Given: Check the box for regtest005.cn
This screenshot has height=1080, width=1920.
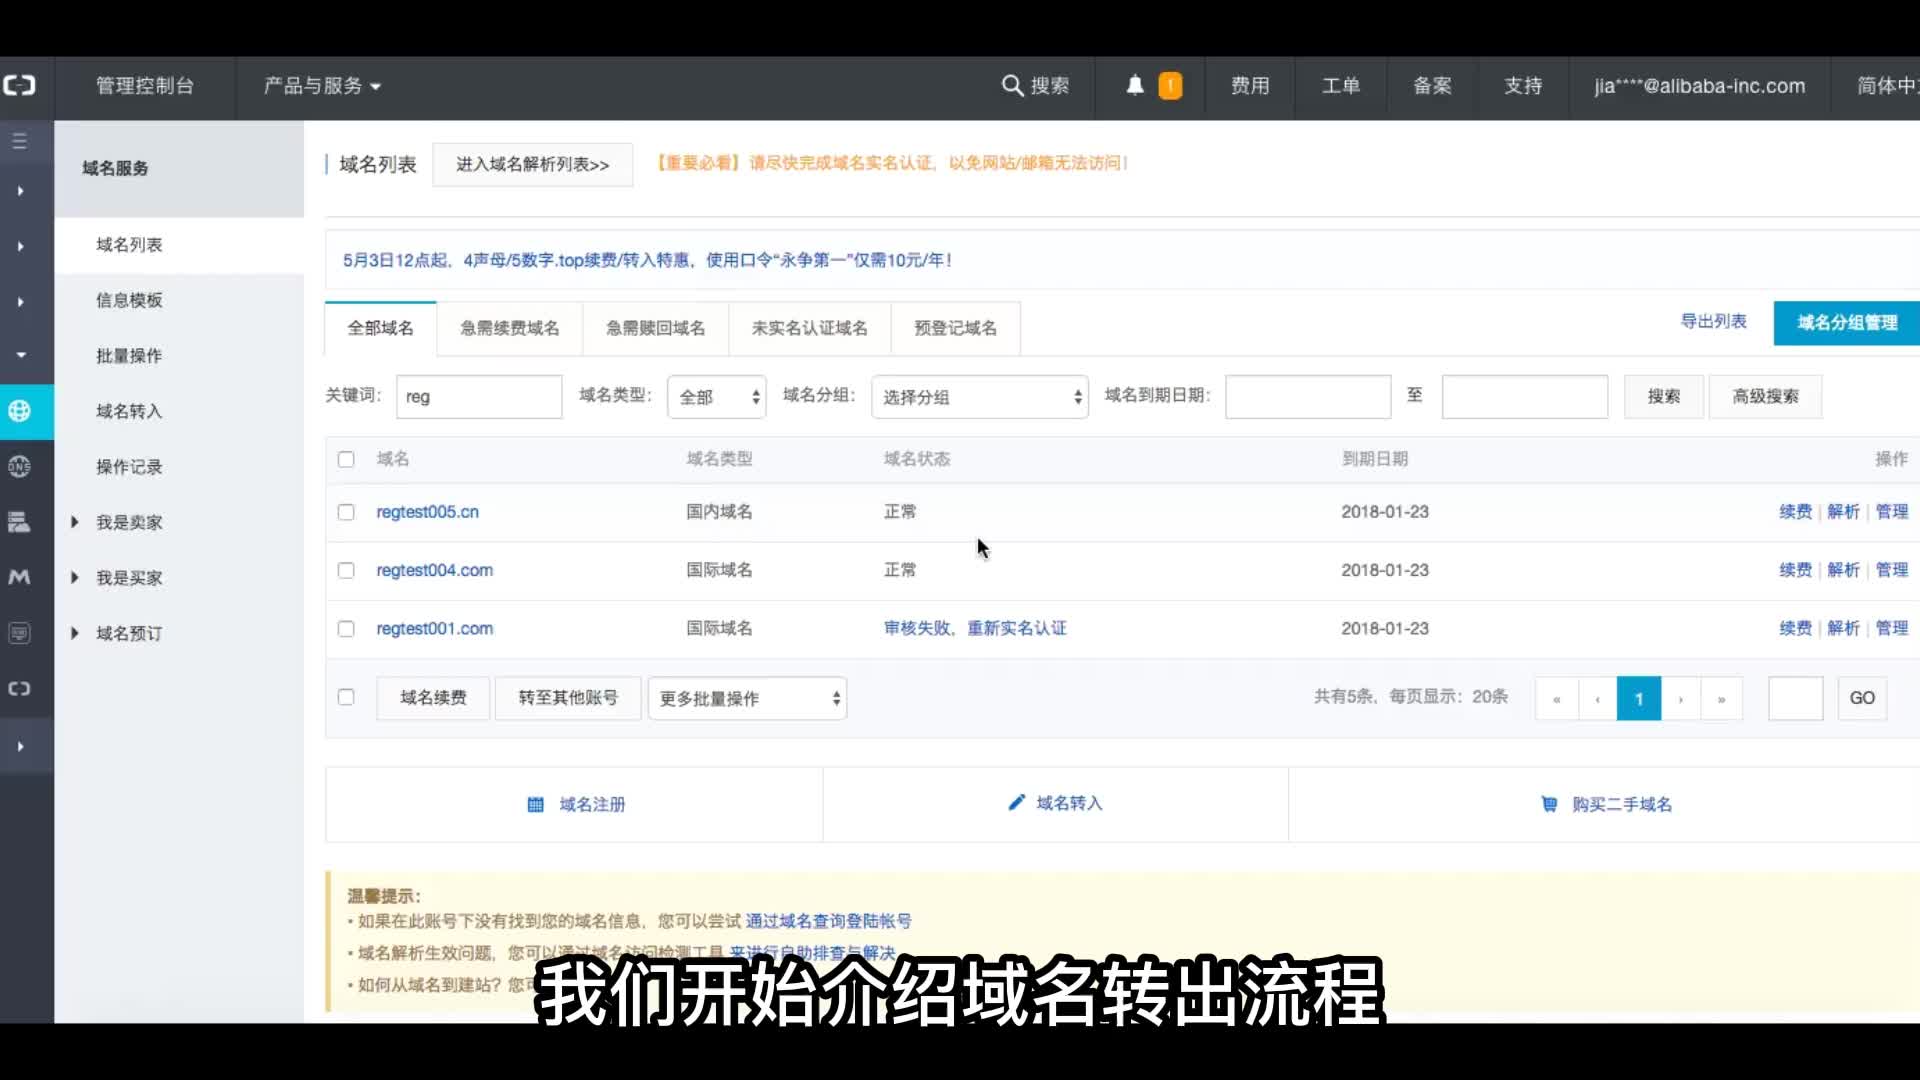Looking at the screenshot, I should pos(346,512).
